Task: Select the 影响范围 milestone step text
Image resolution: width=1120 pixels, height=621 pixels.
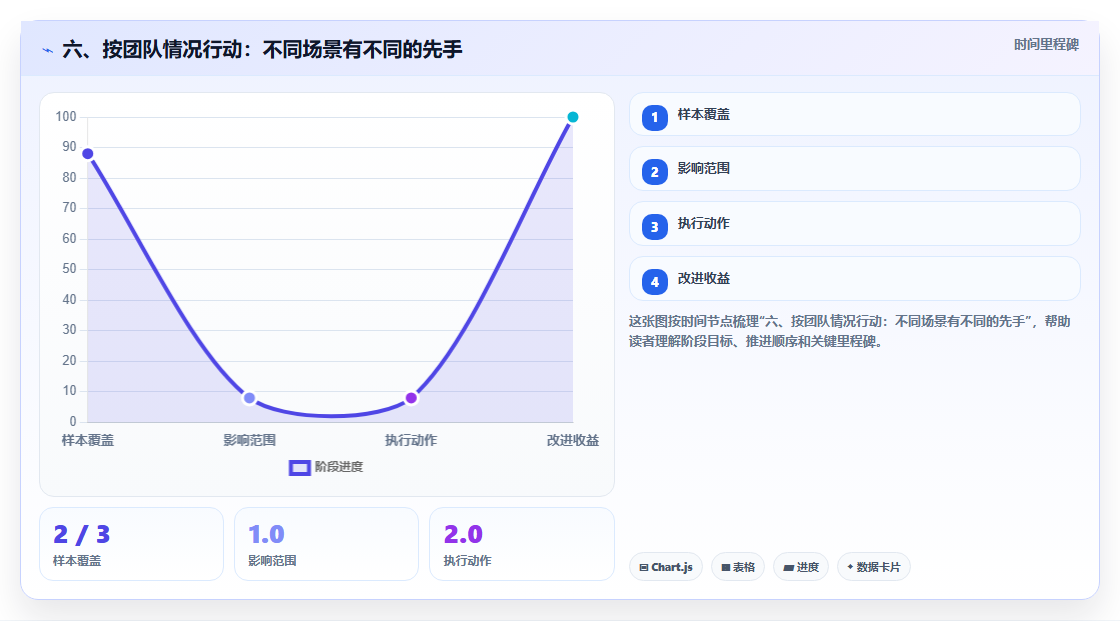Action: click(704, 169)
